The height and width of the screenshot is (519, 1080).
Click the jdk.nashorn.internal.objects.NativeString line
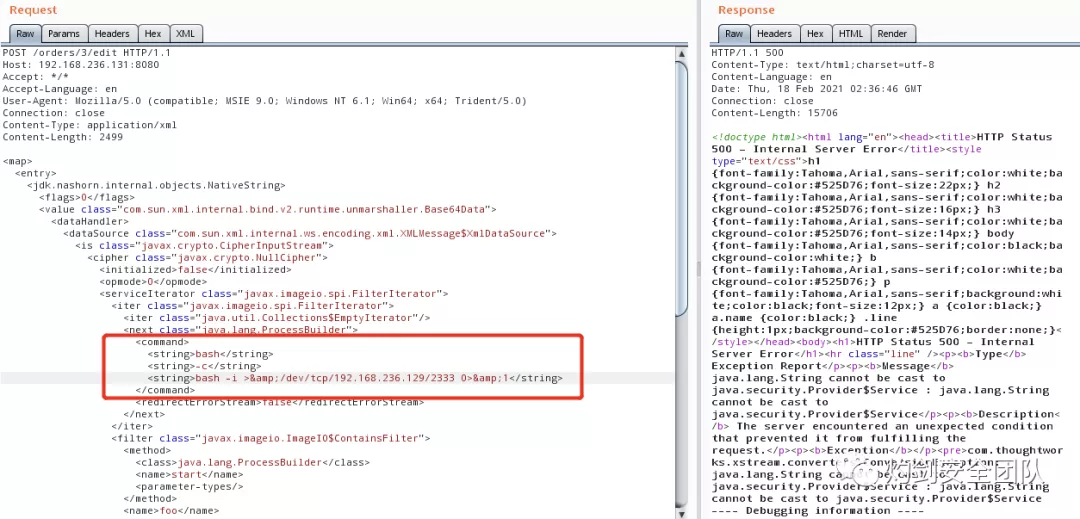point(156,185)
